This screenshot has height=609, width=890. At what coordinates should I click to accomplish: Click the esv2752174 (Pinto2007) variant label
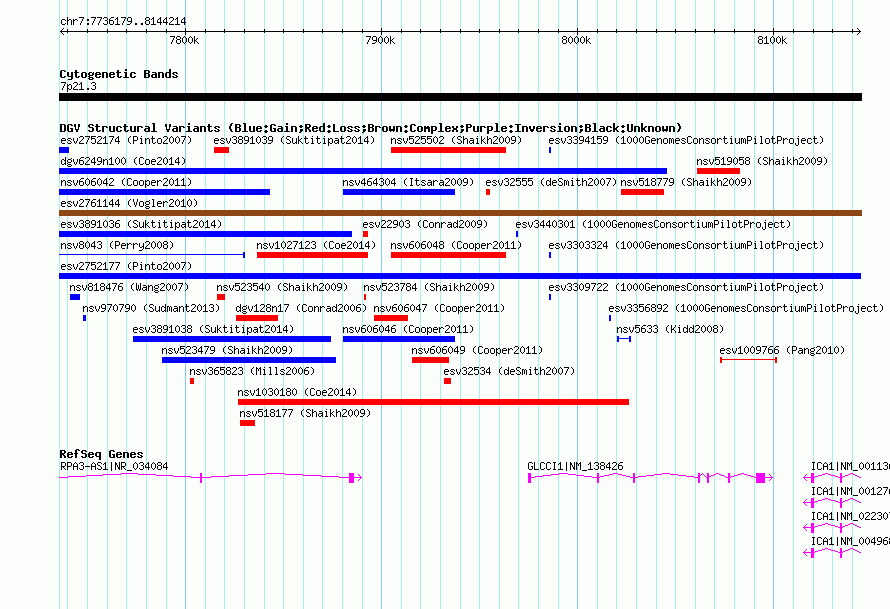[x=126, y=140]
